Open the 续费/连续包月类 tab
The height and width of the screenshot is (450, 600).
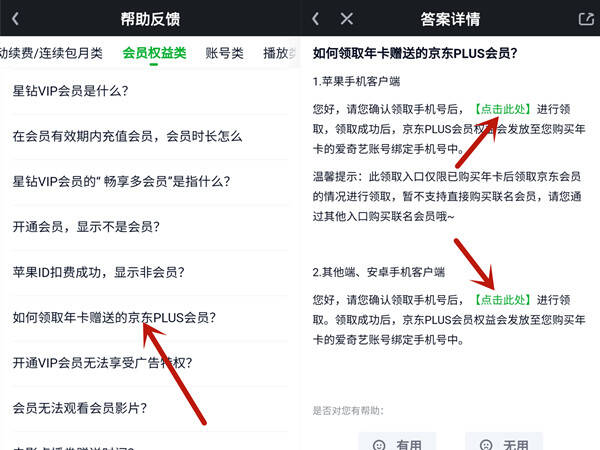click(x=51, y=53)
